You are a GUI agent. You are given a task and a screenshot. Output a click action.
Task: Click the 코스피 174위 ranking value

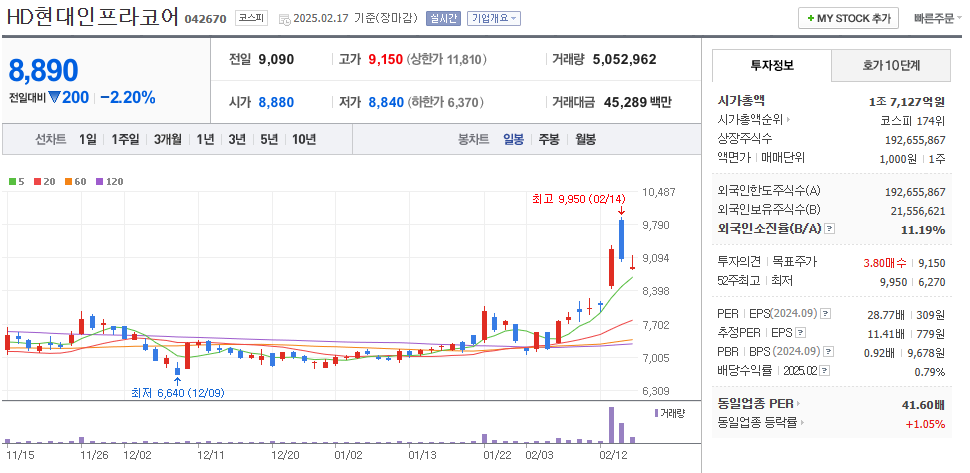pos(912,121)
